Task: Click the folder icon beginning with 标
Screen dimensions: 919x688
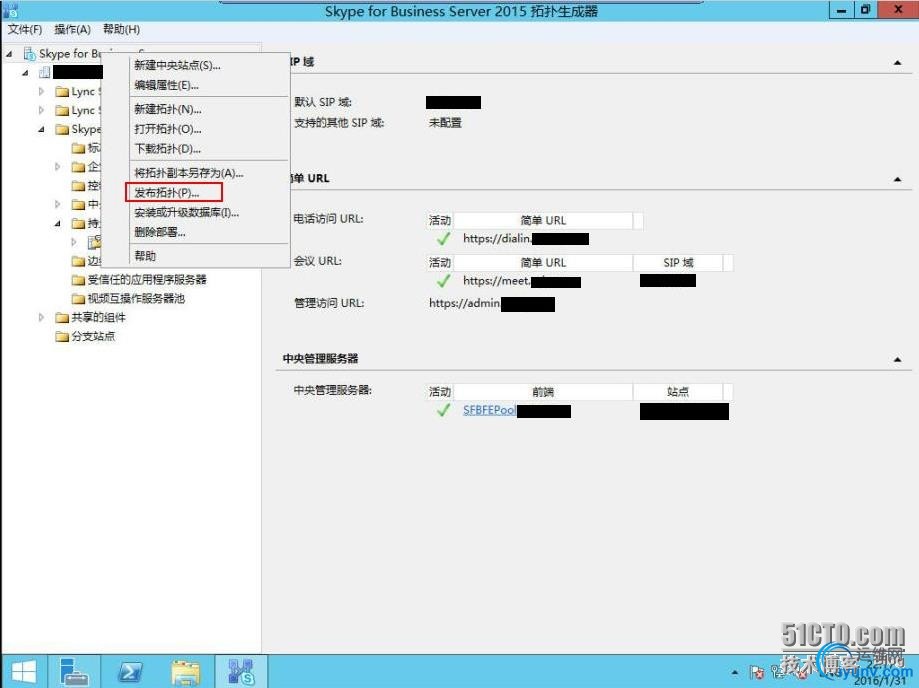Action: tap(78, 148)
